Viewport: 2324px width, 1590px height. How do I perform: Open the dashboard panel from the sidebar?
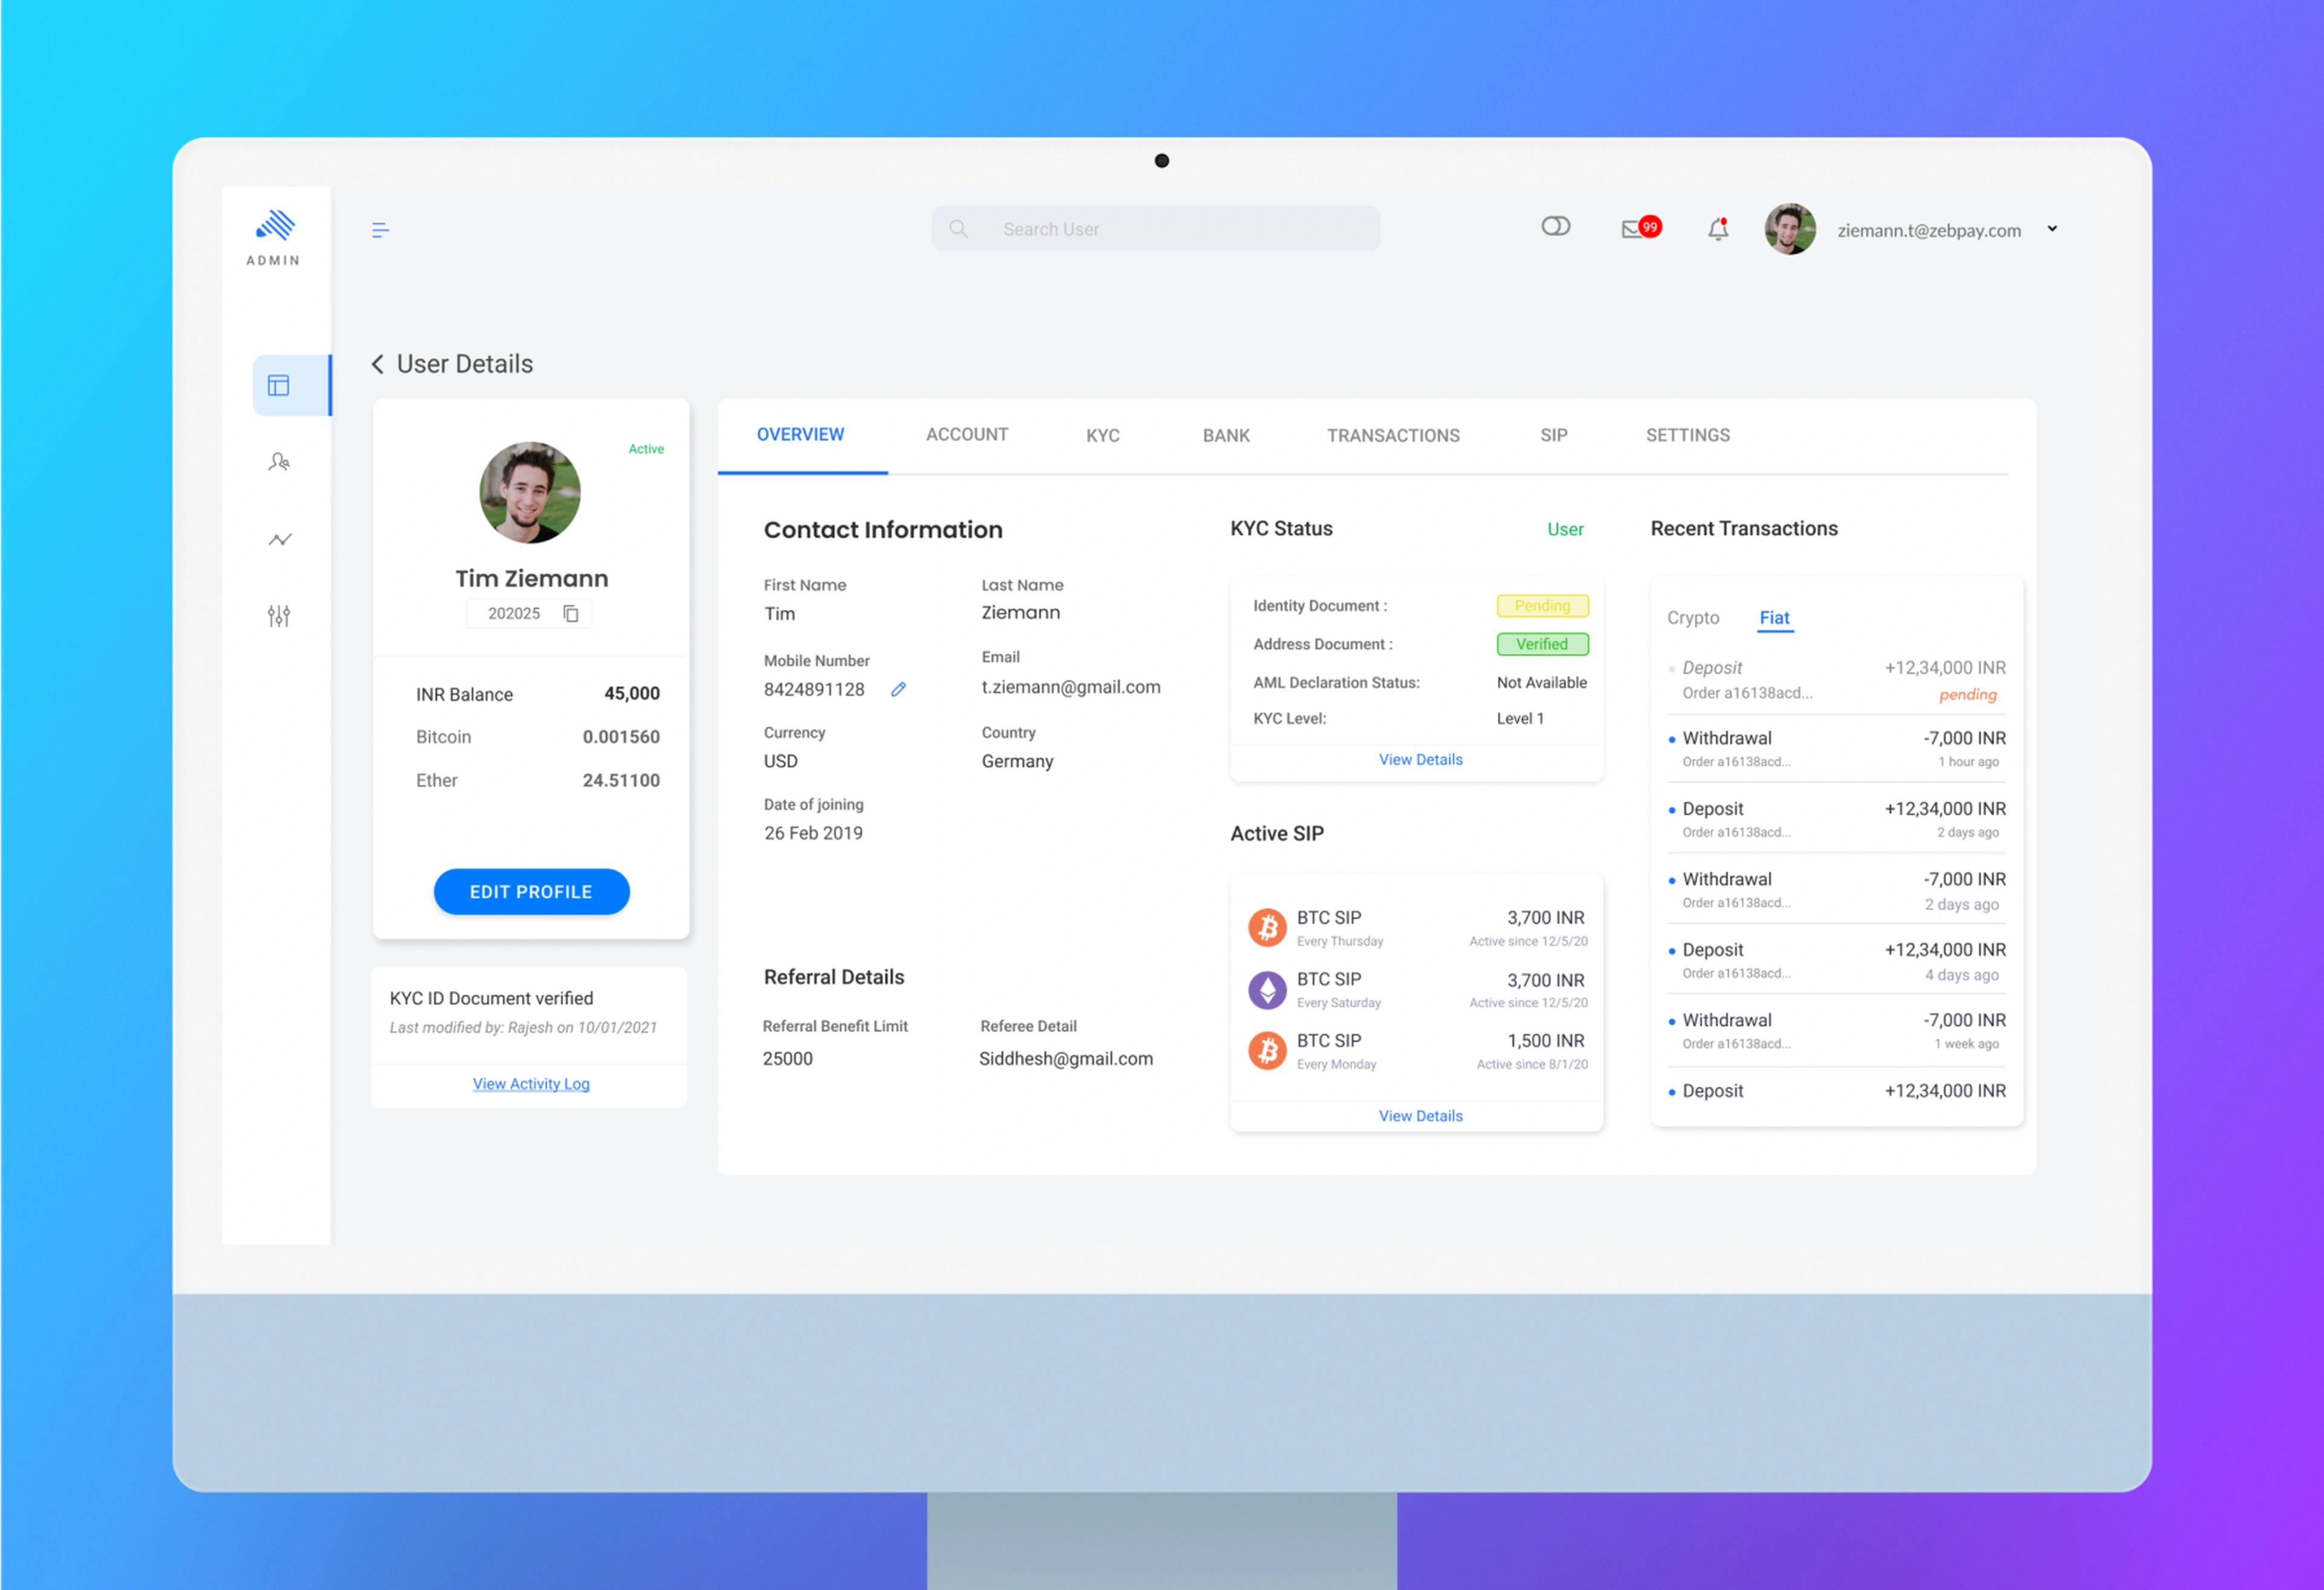[278, 385]
